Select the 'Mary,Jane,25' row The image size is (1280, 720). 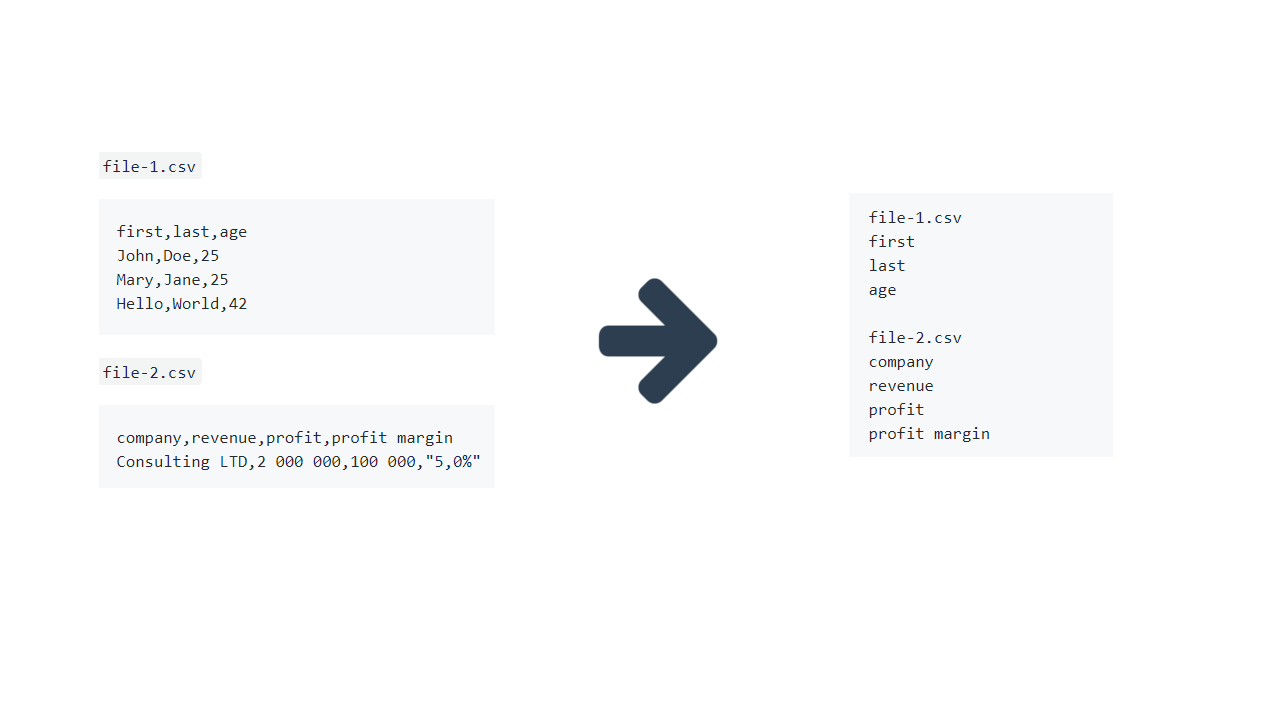pyautogui.click(x=173, y=280)
